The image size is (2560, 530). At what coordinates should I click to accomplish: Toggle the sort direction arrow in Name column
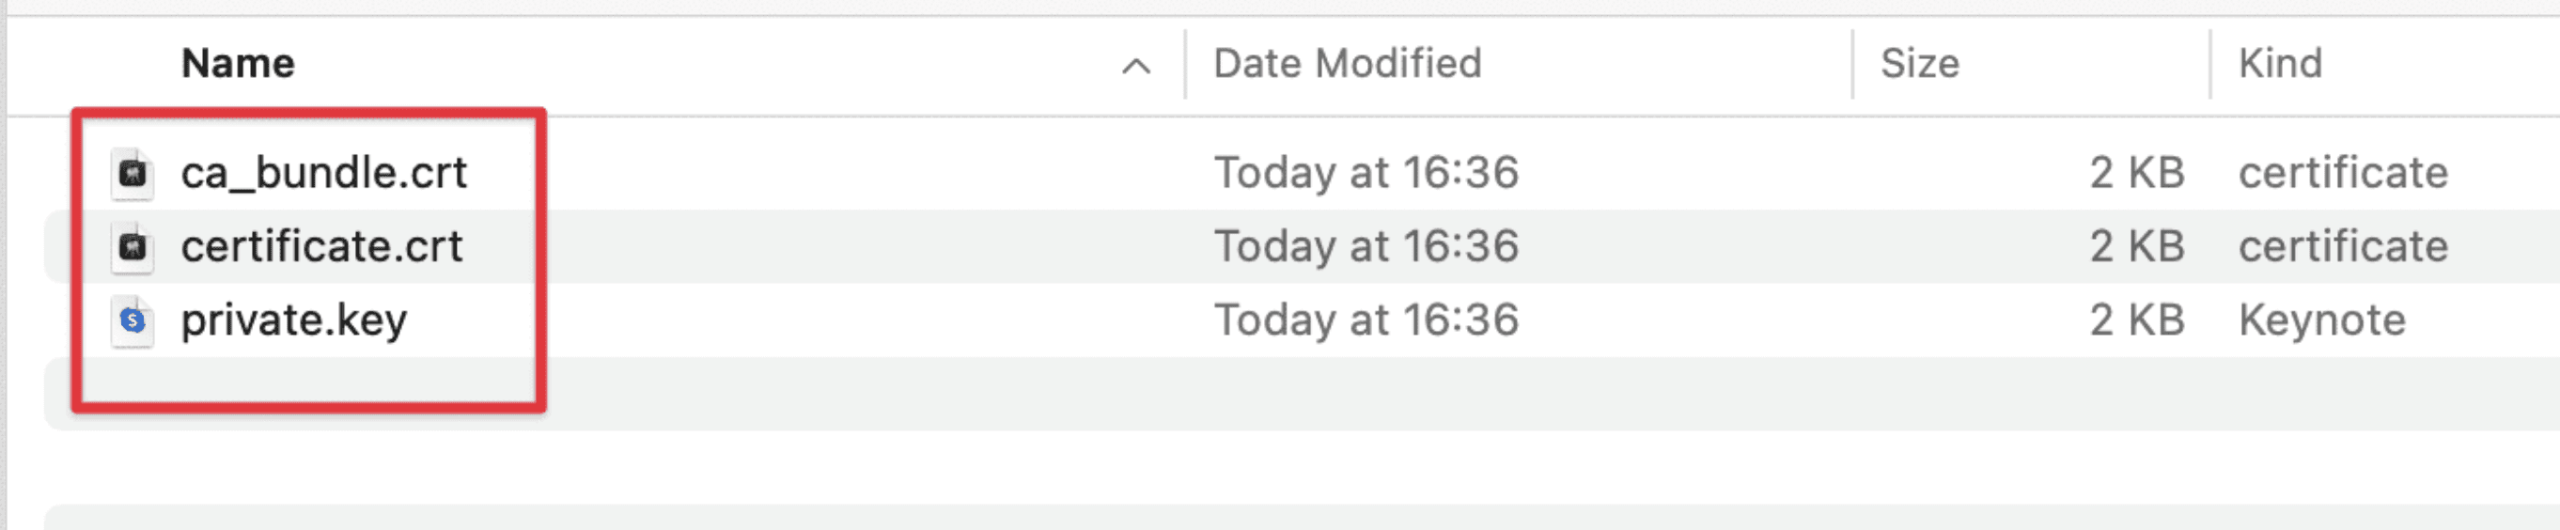[x=1135, y=66]
